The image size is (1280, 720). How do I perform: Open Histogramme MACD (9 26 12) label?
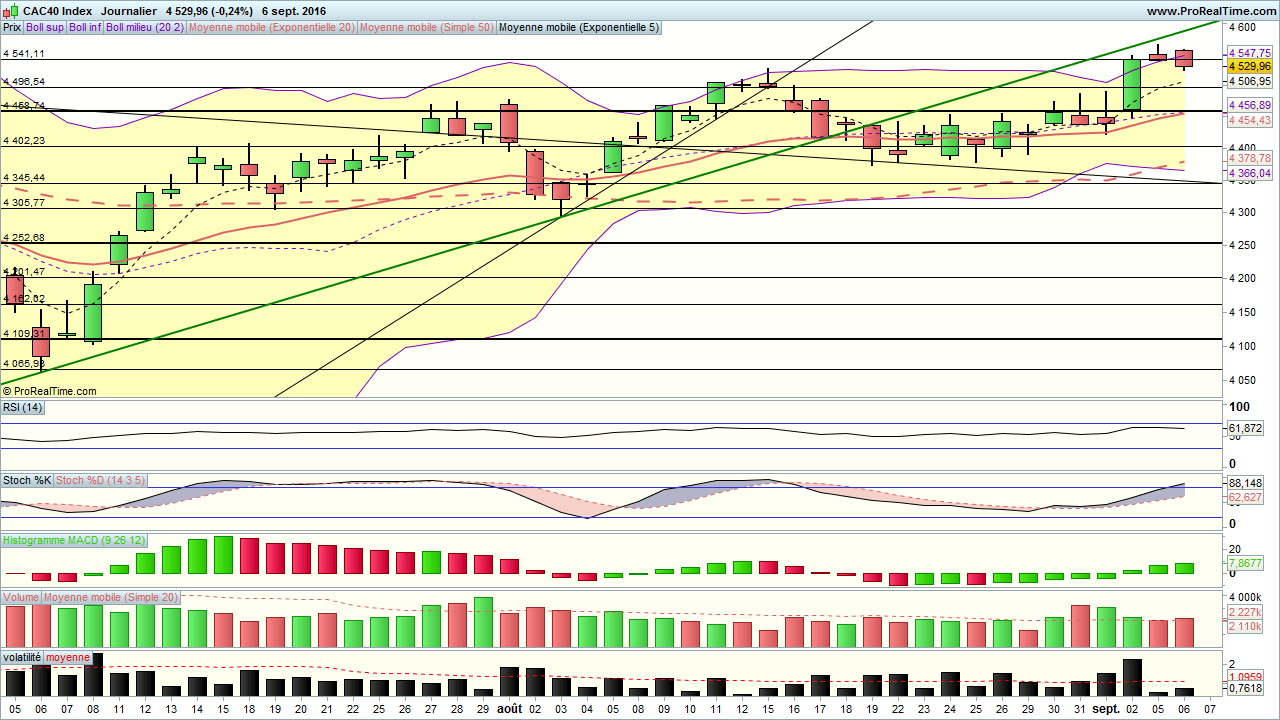(65, 541)
